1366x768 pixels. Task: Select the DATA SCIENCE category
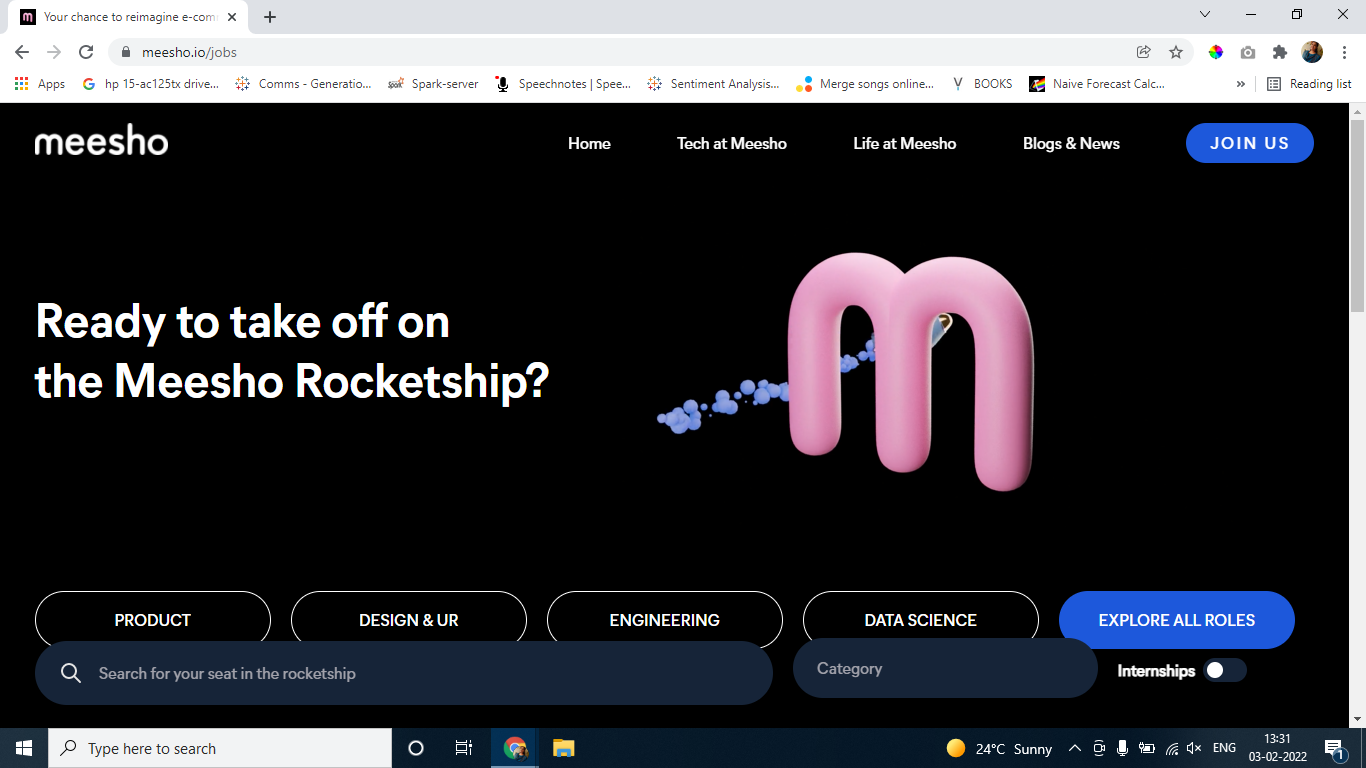pyautogui.click(x=921, y=620)
